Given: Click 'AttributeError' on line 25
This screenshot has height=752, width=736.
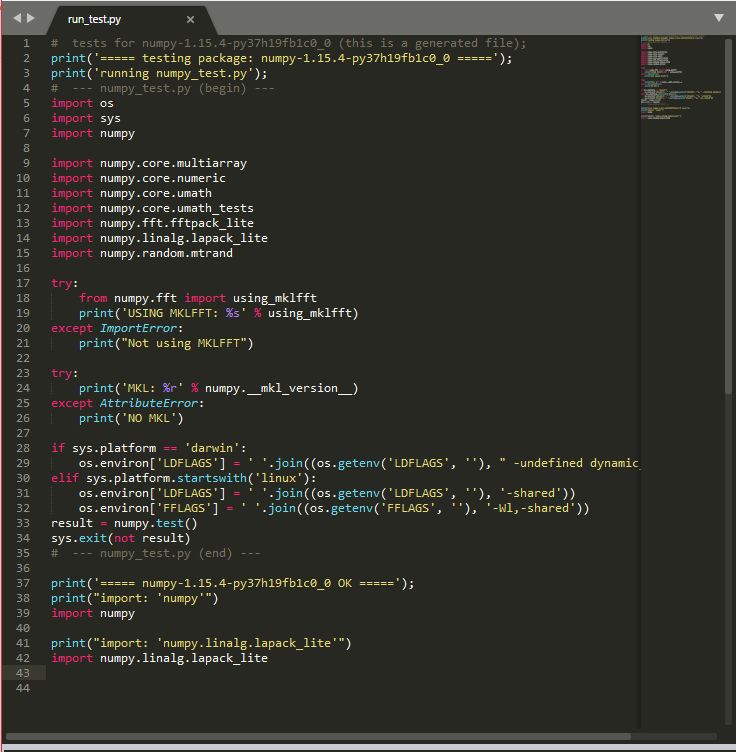Looking at the screenshot, I should point(149,403).
